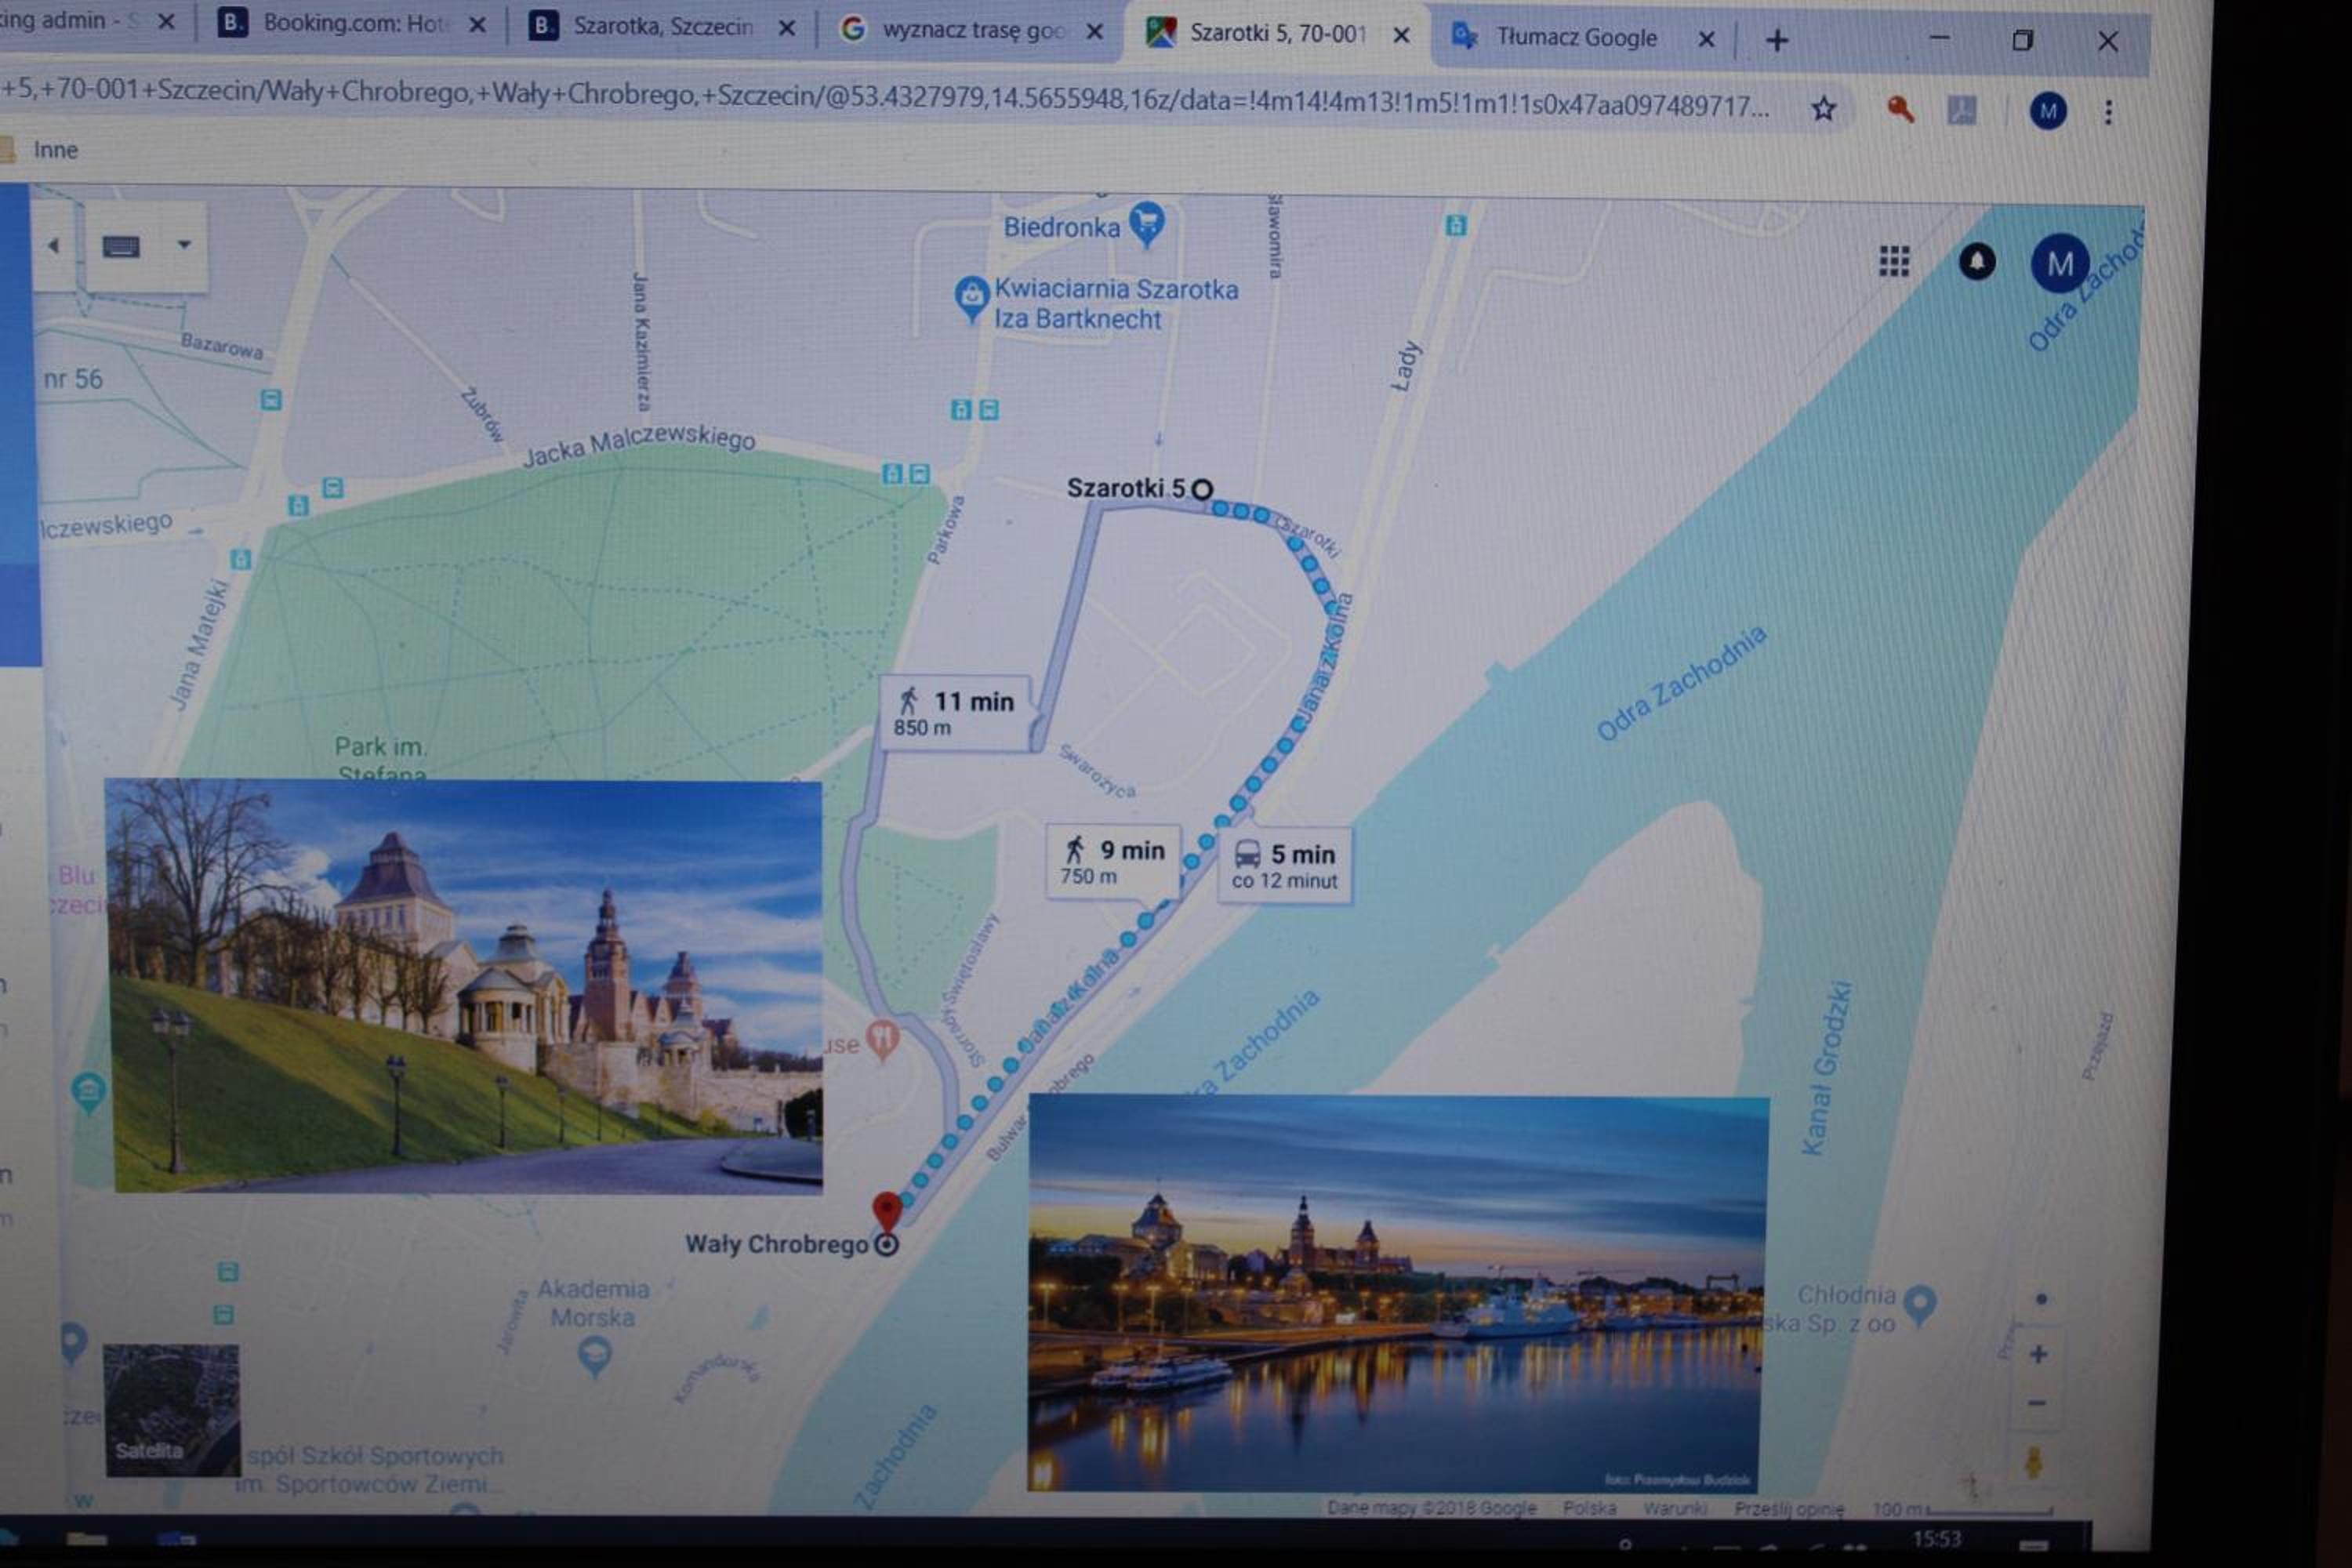Click the Wały Chrobrego destination marker
2352x1568 pixels.
886,1213
